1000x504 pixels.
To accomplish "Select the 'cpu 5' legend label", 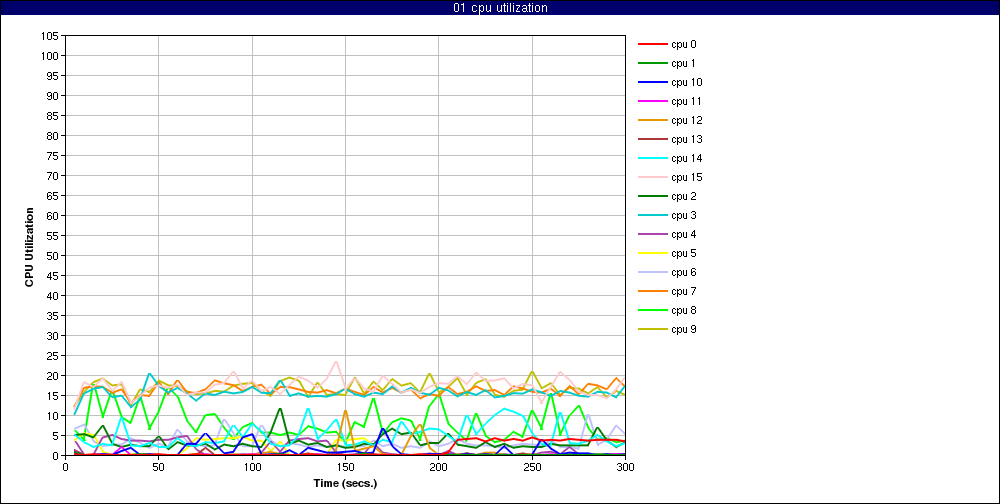I will point(684,253).
